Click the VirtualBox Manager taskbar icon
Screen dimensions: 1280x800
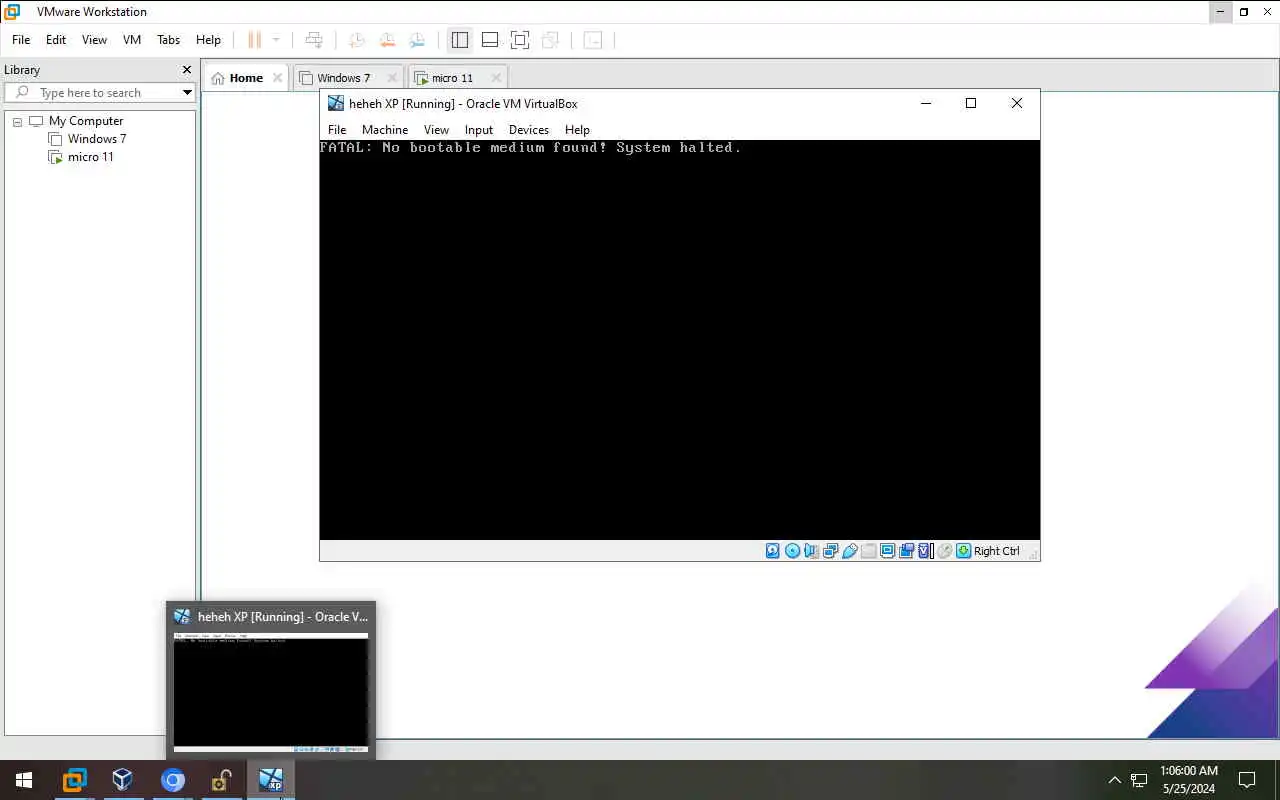click(x=122, y=780)
